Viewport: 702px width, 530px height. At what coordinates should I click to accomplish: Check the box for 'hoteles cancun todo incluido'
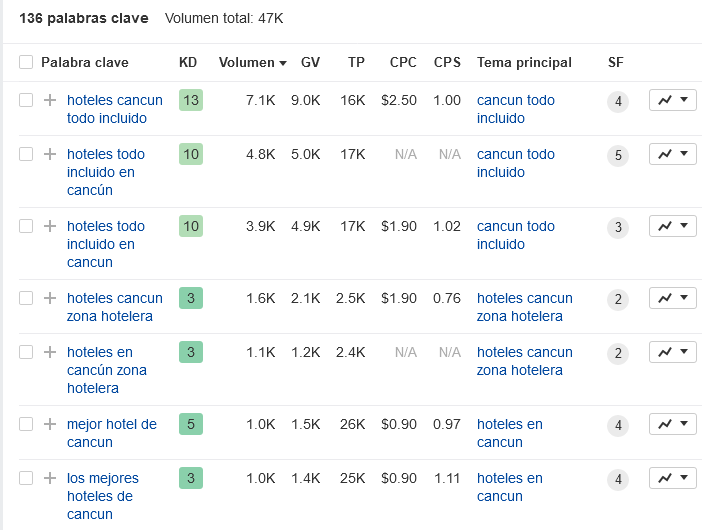point(26,100)
